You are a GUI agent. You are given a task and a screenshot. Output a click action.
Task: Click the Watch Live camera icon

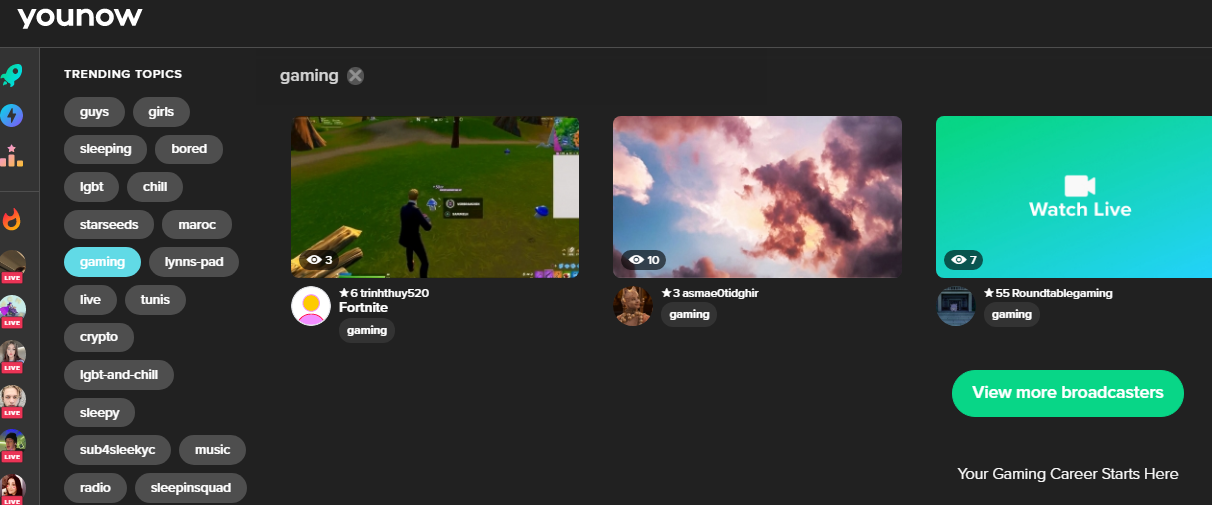(1080, 185)
